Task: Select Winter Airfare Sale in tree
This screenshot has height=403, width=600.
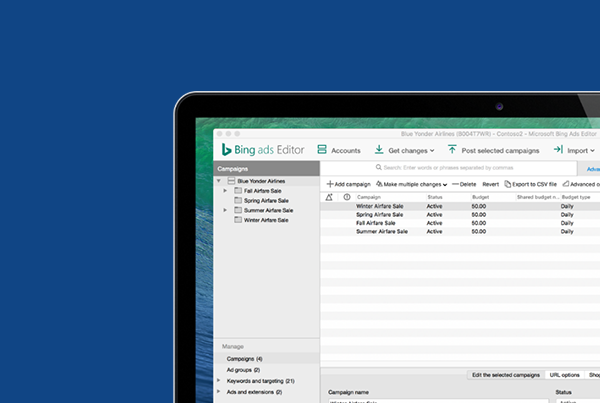Action: tap(266, 220)
